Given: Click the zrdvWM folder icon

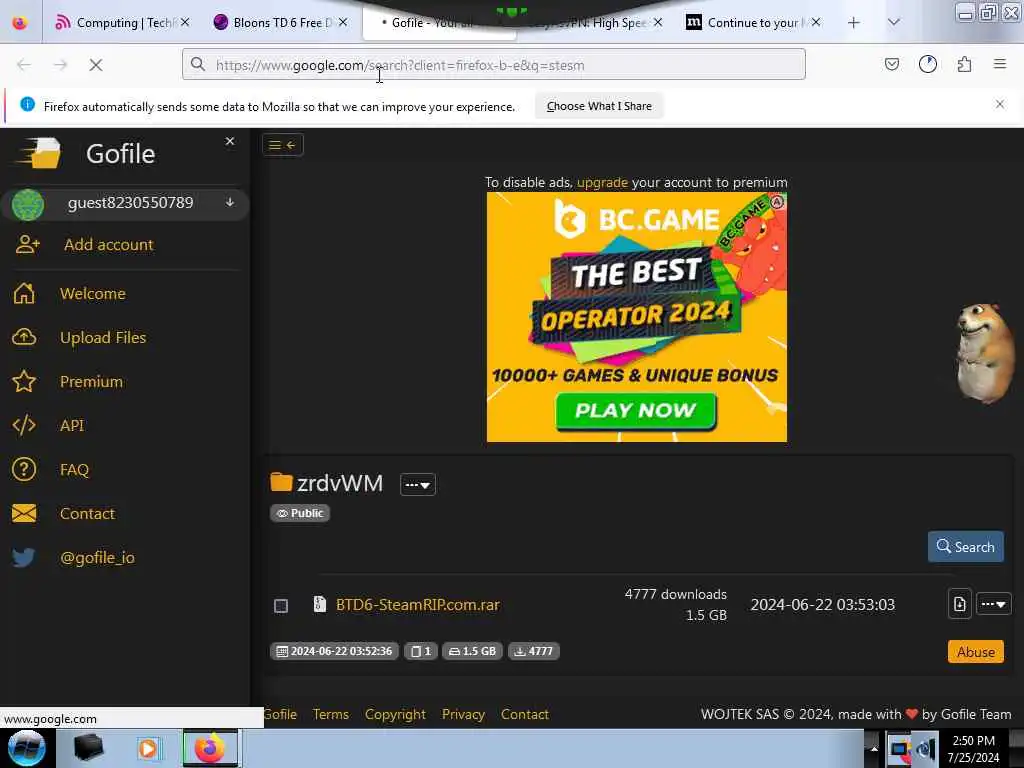Looking at the screenshot, I should click(281, 483).
